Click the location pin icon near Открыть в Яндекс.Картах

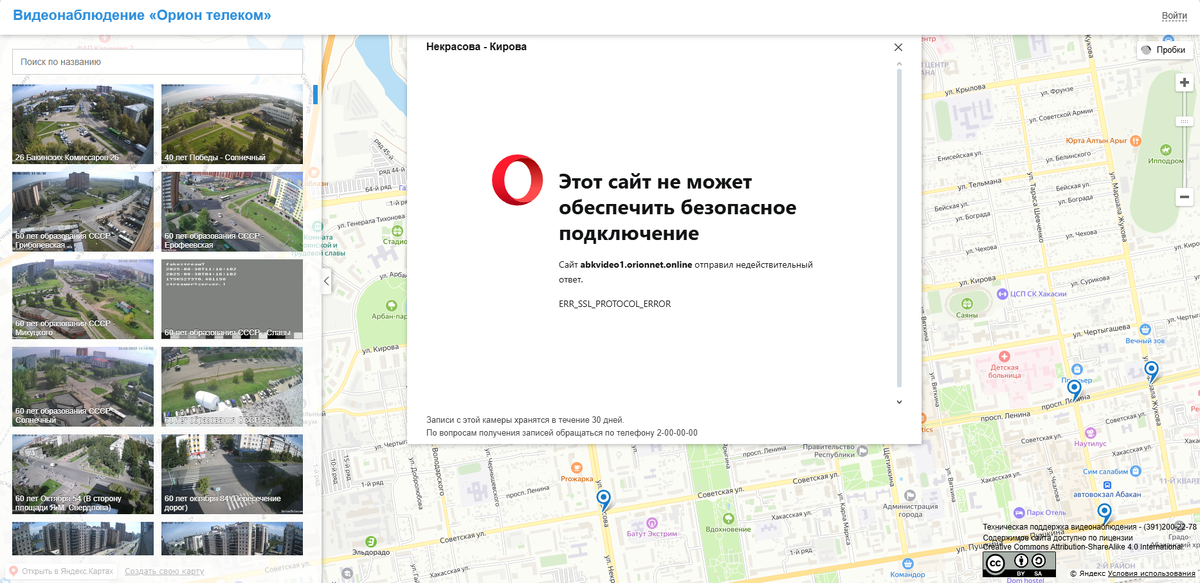coord(14,568)
